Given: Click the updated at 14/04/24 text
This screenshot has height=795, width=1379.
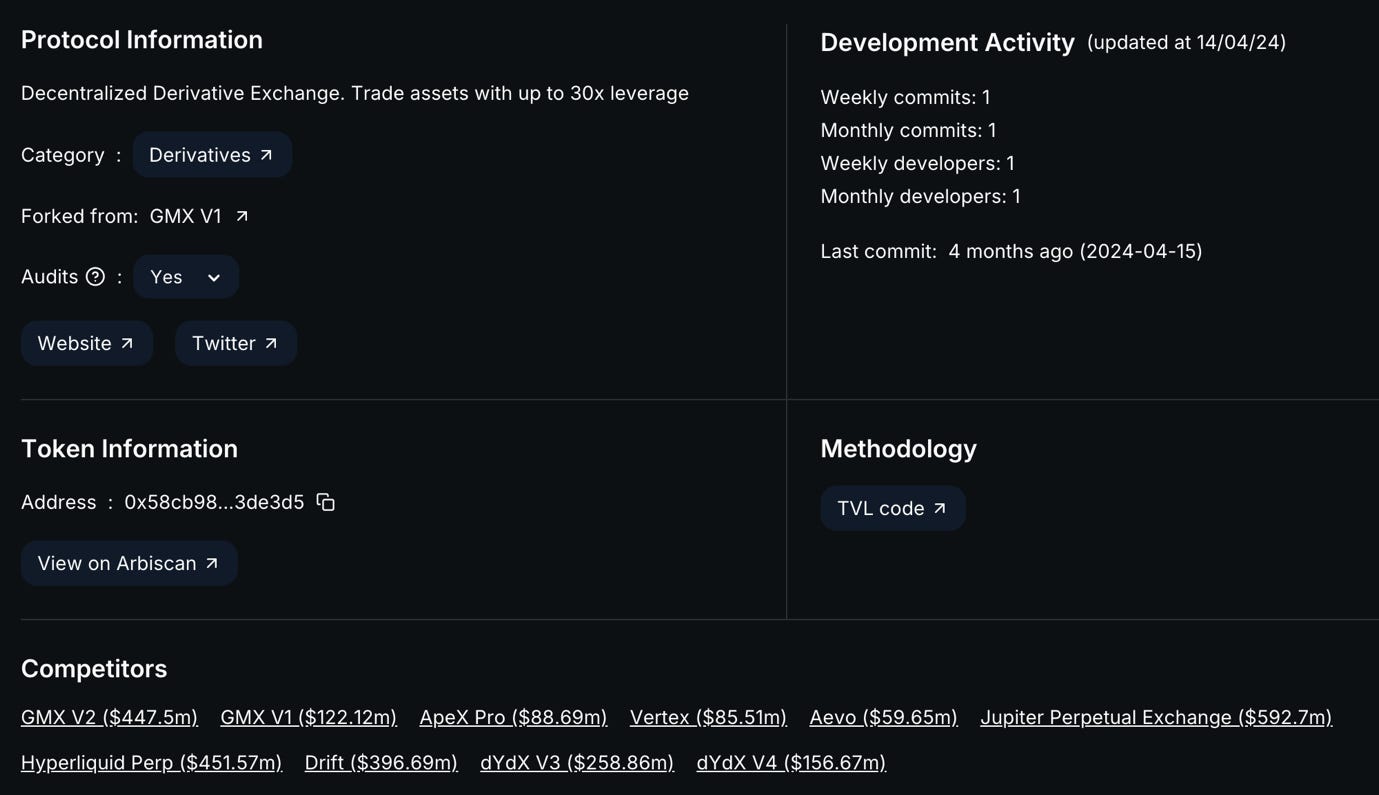Looking at the screenshot, I should [x=1186, y=42].
